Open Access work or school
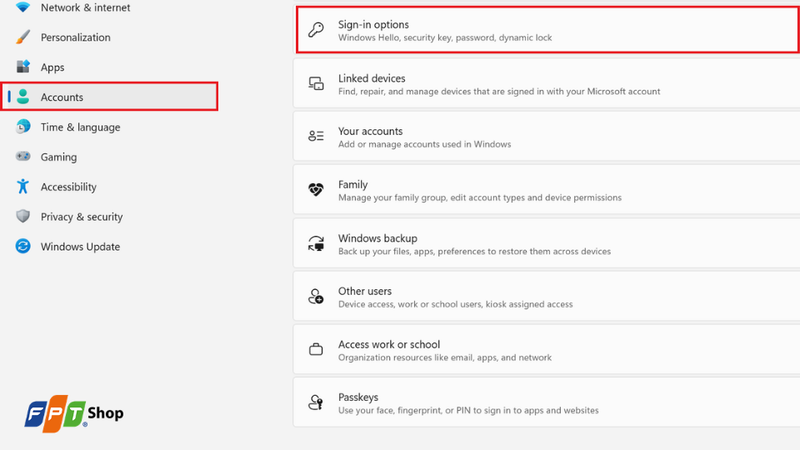Viewport: 800px width, 450px height. pyautogui.click(x=546, y=349)
